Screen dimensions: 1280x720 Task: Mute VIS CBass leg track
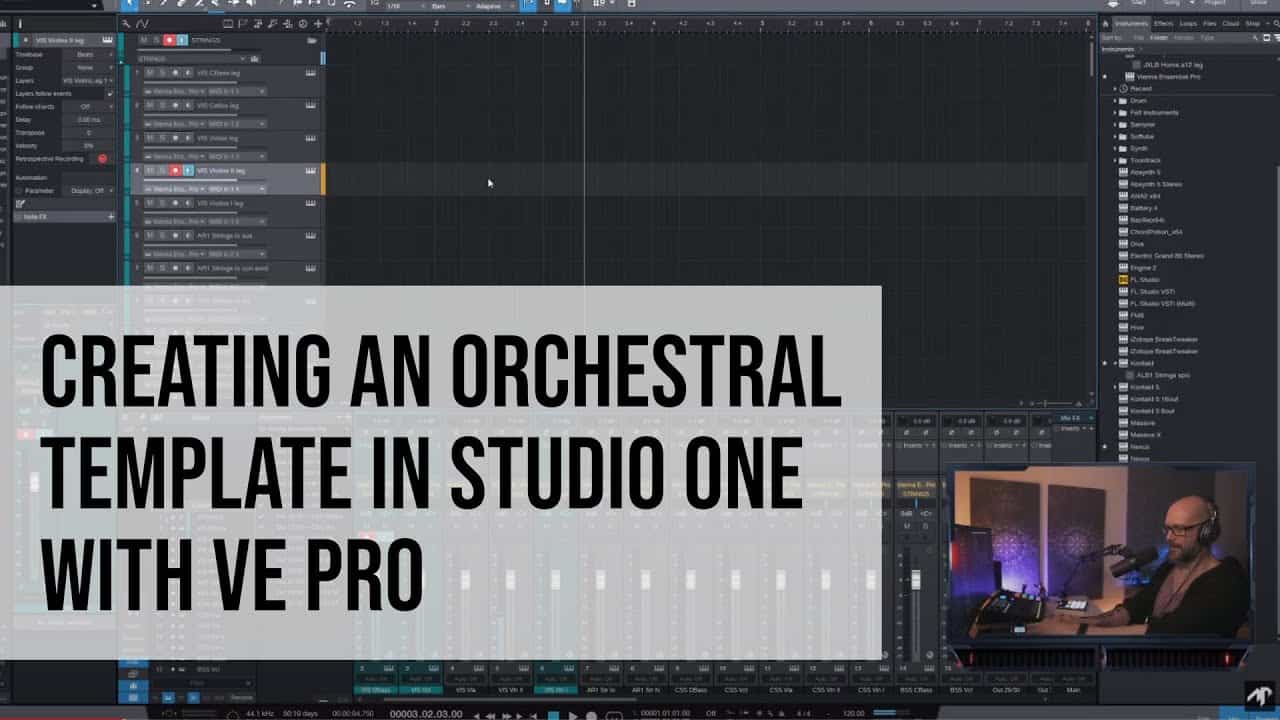click(150, 72)
